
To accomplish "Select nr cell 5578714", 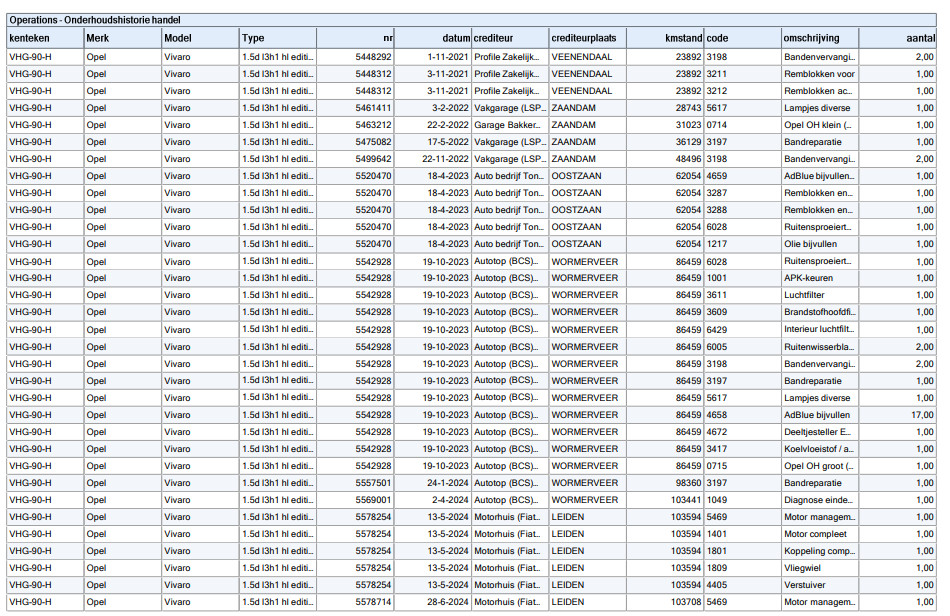I will click(355, 601).
